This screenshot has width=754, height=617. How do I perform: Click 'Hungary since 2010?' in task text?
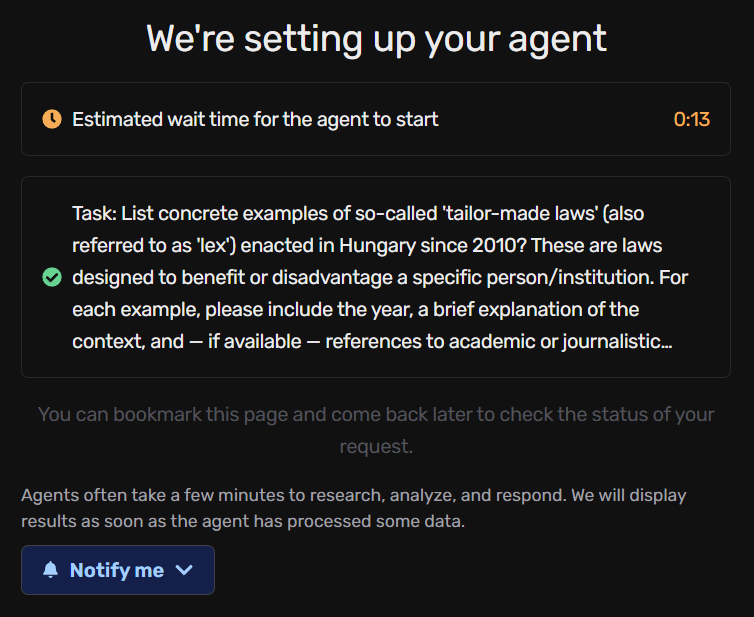[433, 245]
